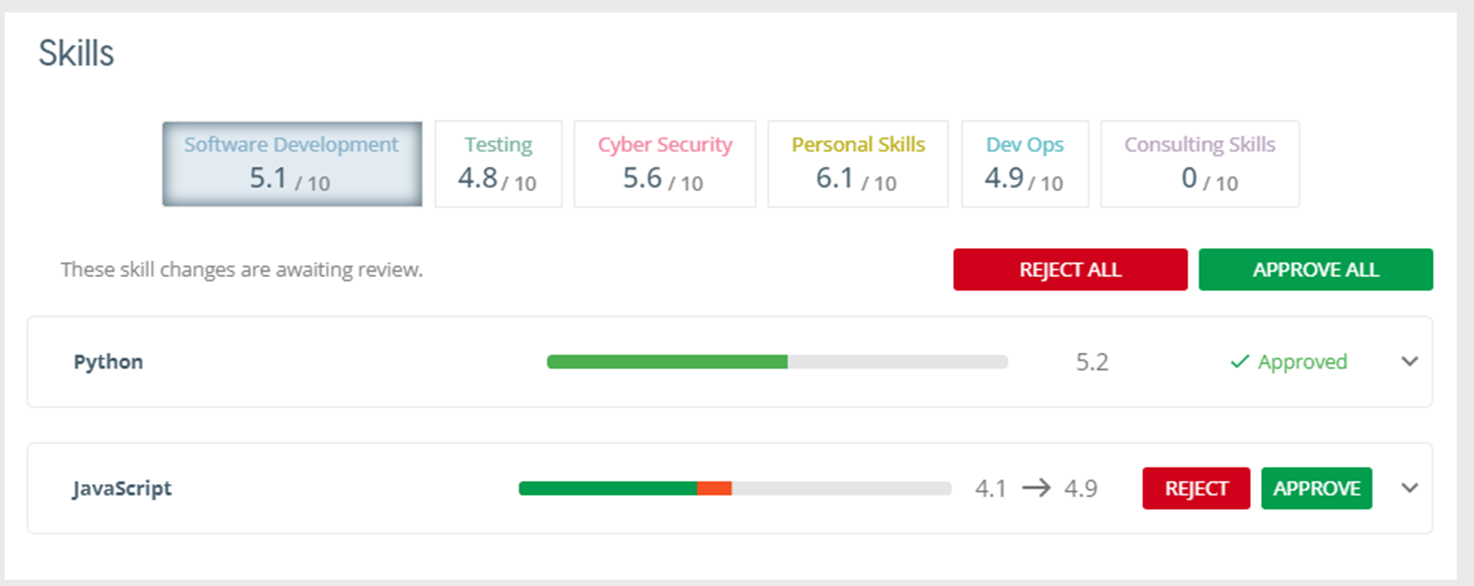Expand the Python skill row chevron
The width and height of the screenshot is (1474, 586).
point(1410,362)
